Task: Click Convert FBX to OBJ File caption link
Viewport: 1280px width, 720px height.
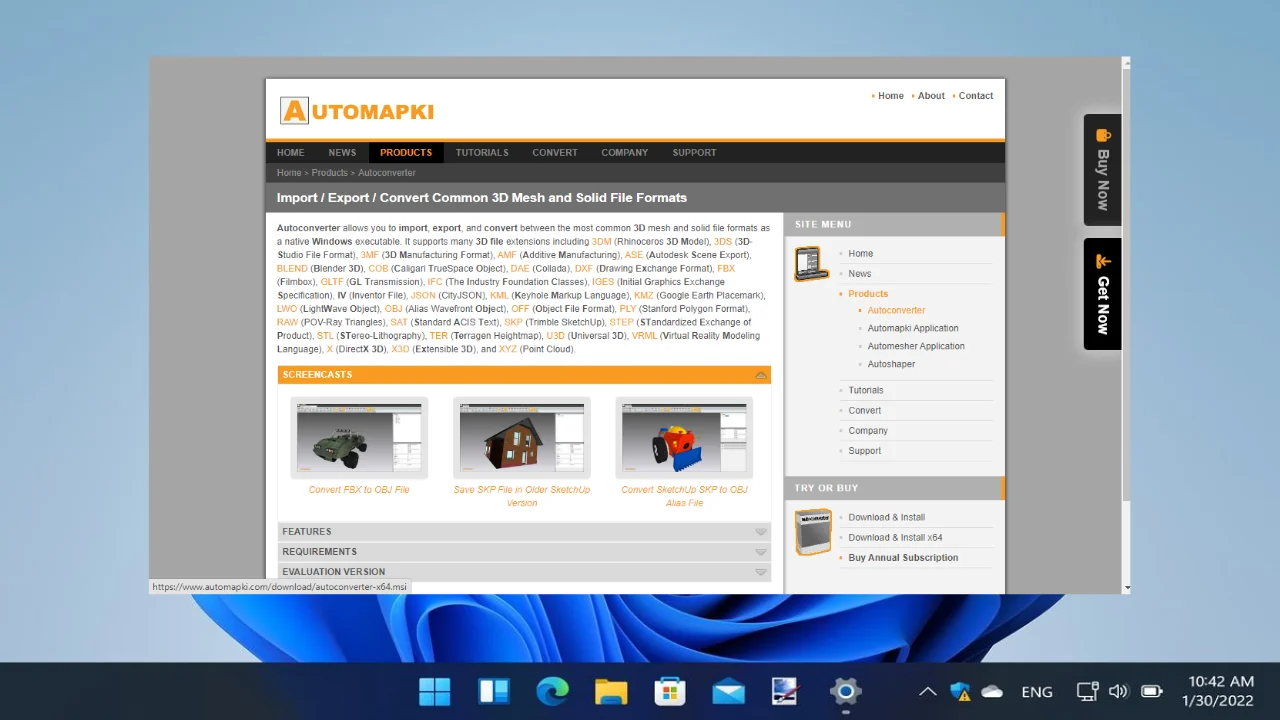Action: tap(359, 490)
